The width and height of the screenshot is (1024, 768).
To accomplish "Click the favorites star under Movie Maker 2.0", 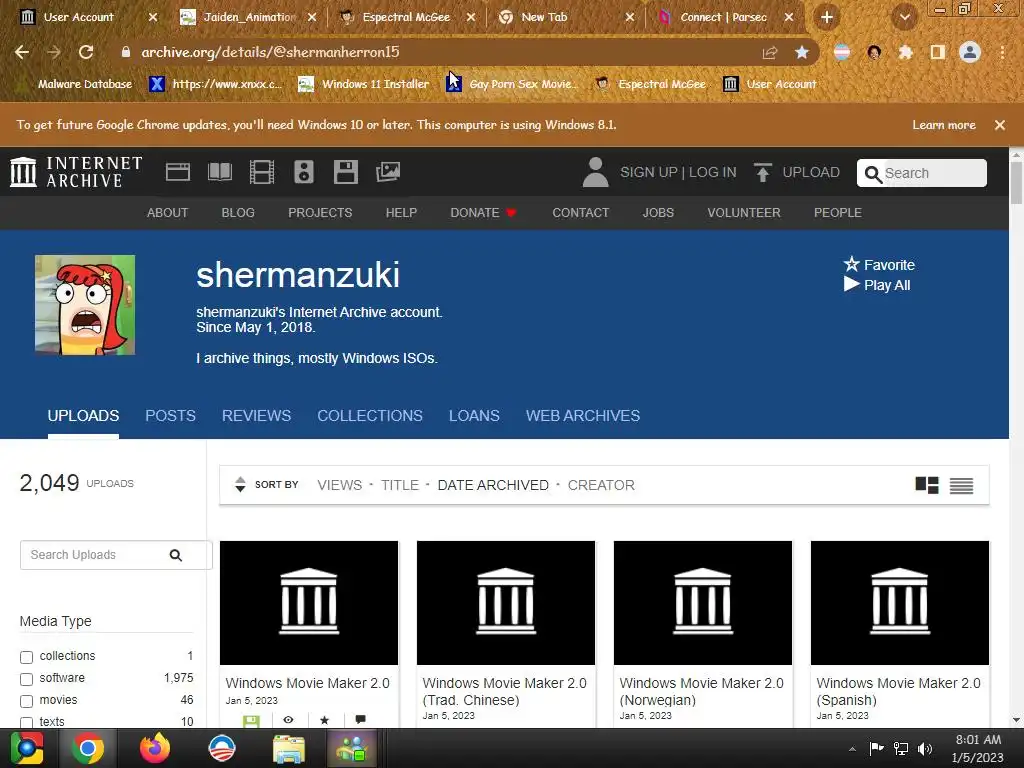I will [x=325, y=720].
